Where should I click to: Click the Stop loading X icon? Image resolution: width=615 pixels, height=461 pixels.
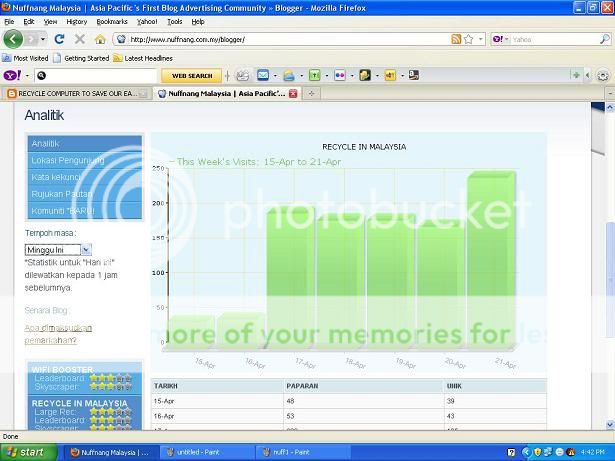tap(80, 39)
